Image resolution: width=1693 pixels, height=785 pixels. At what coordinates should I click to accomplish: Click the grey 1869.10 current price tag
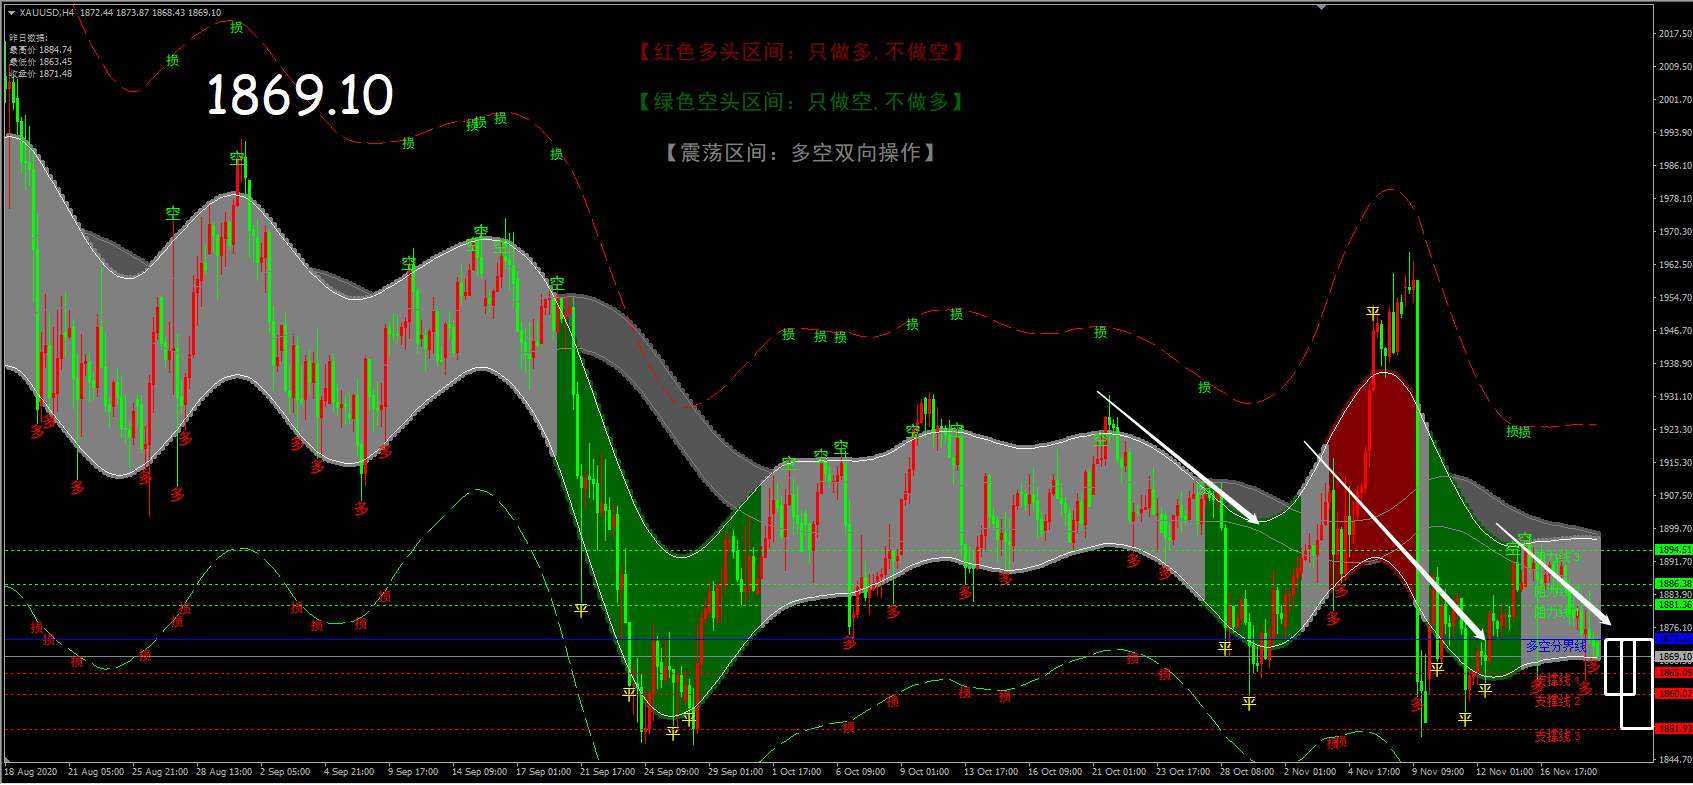(x=1674, y=657)
